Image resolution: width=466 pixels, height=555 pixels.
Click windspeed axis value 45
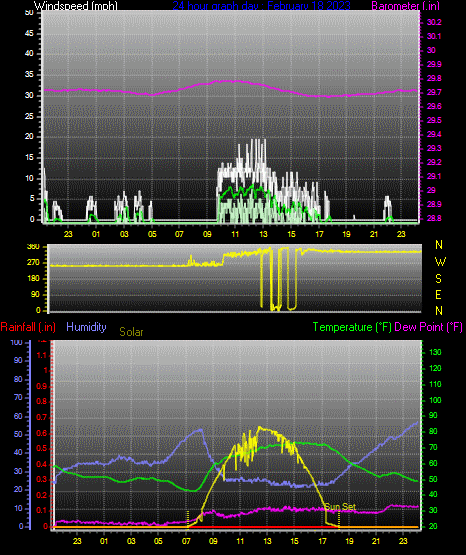(29, 33)
